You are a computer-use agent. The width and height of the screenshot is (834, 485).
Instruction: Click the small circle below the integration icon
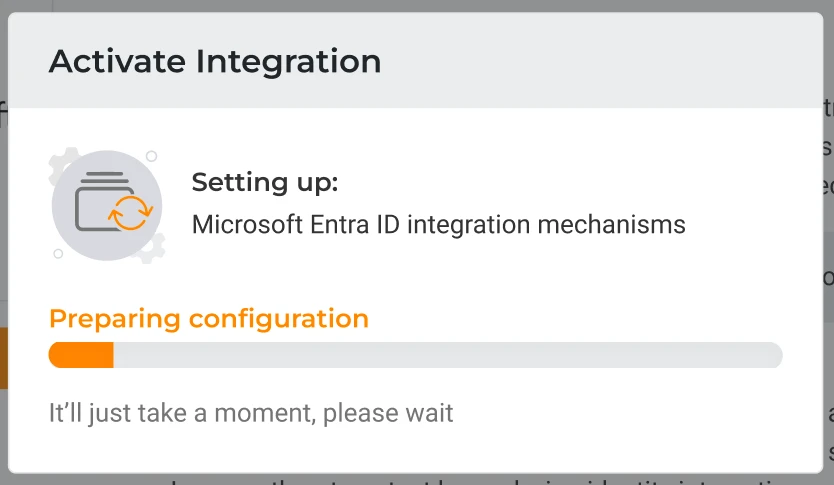(58, 253)
